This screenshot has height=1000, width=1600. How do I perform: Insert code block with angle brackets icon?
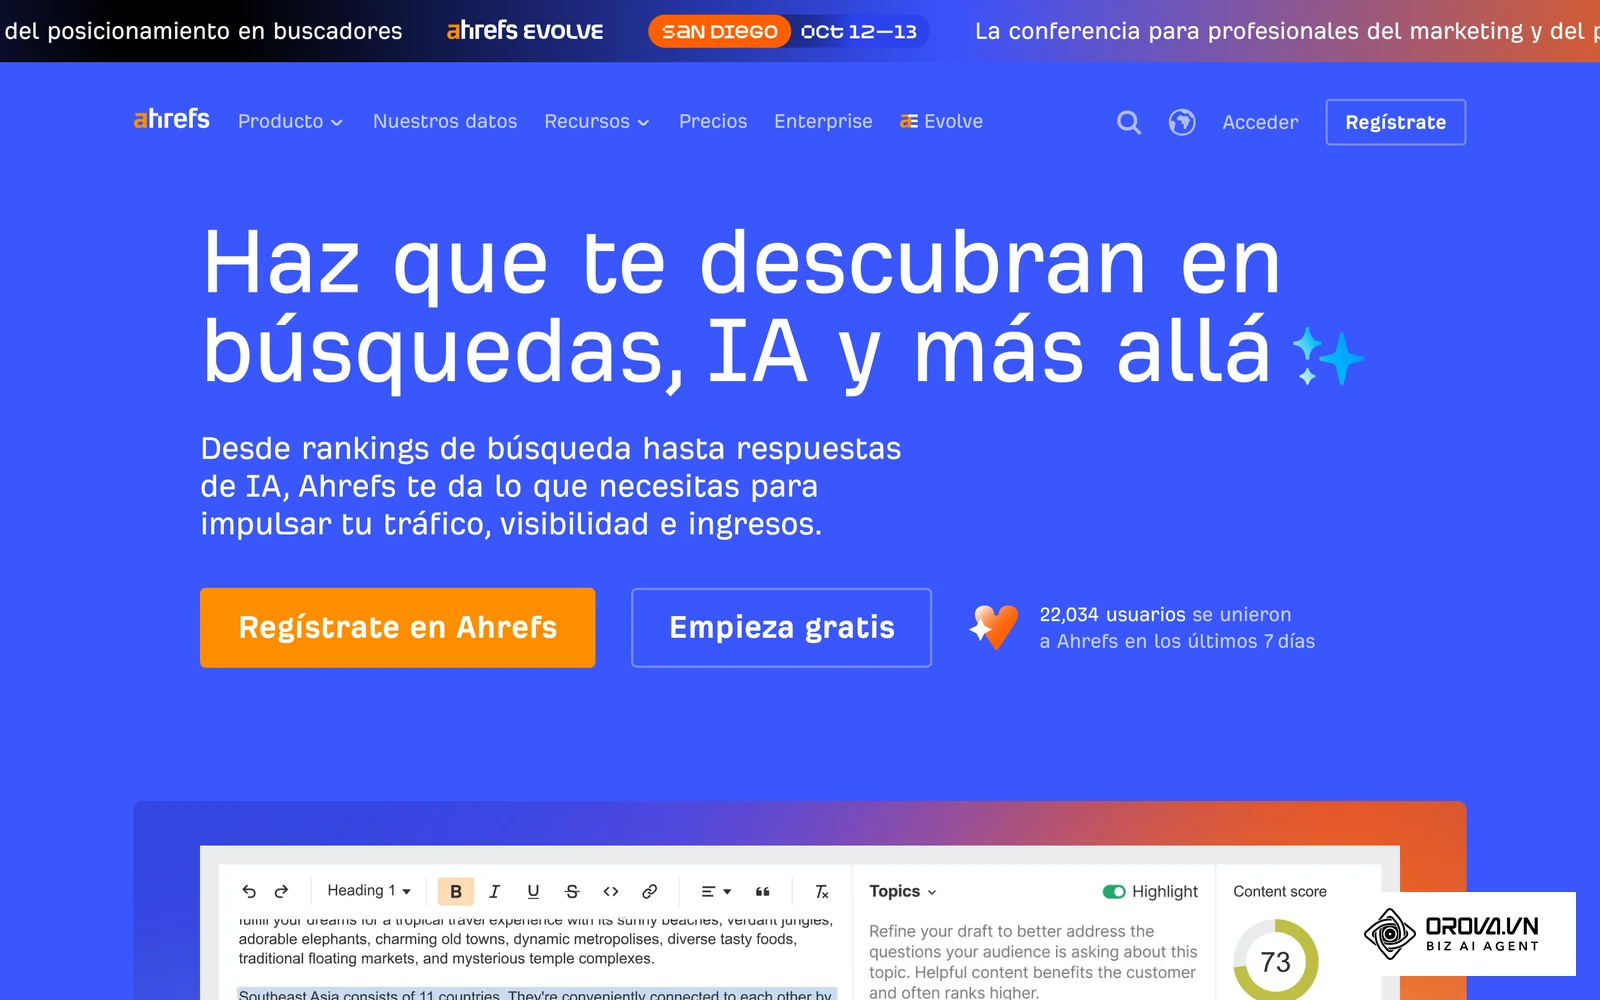click(x=611, y=891)
